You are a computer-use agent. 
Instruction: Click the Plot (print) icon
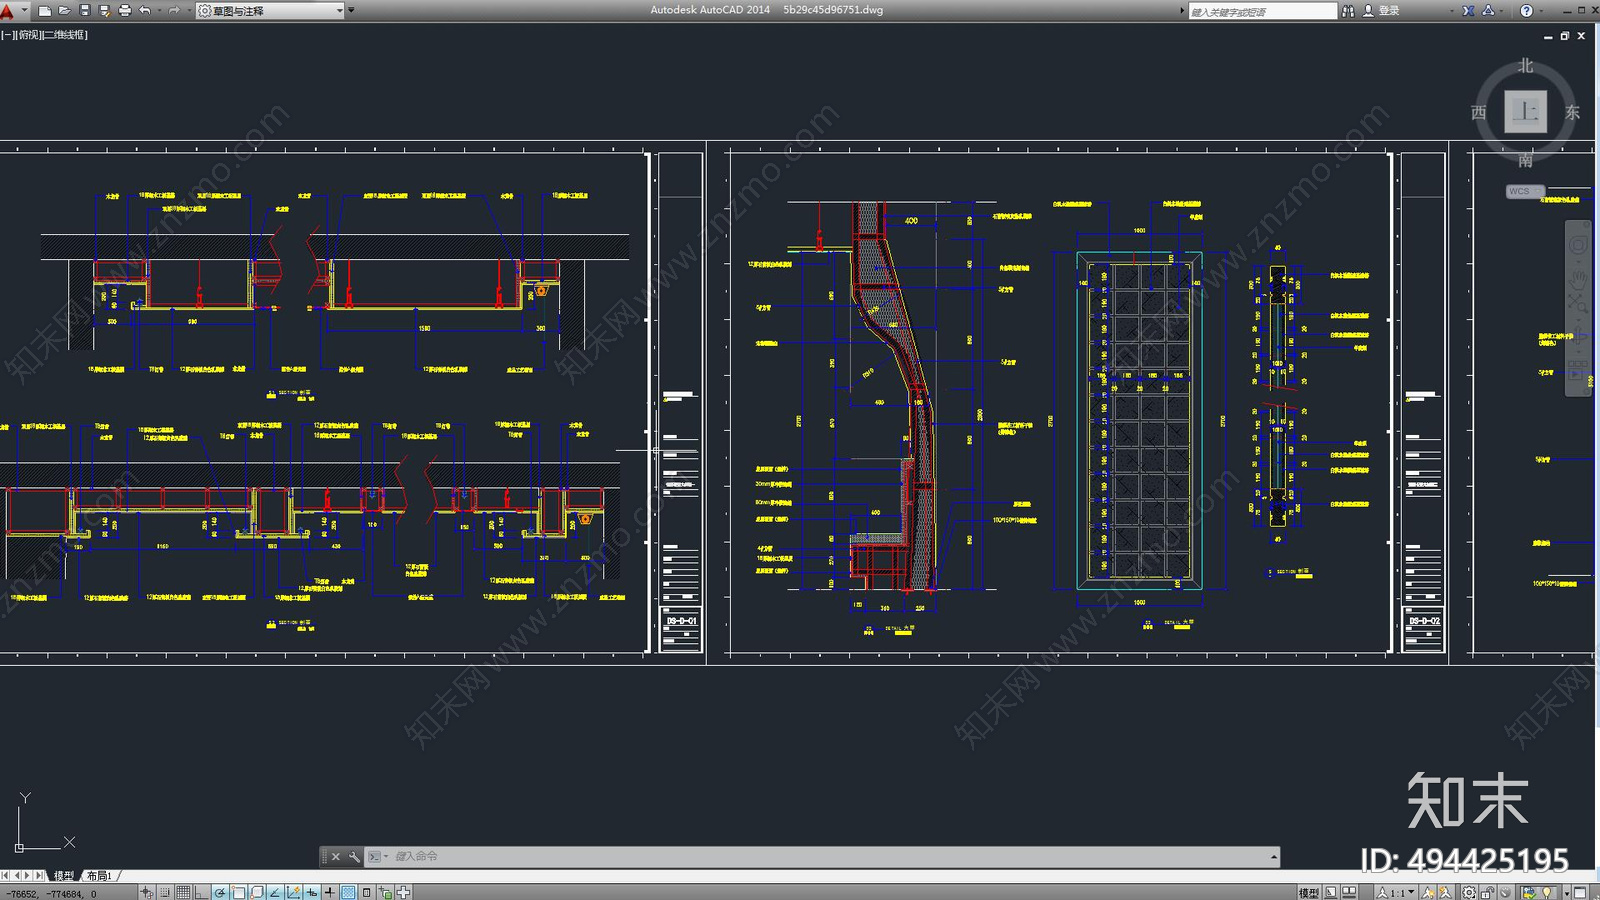pos(125,11)
